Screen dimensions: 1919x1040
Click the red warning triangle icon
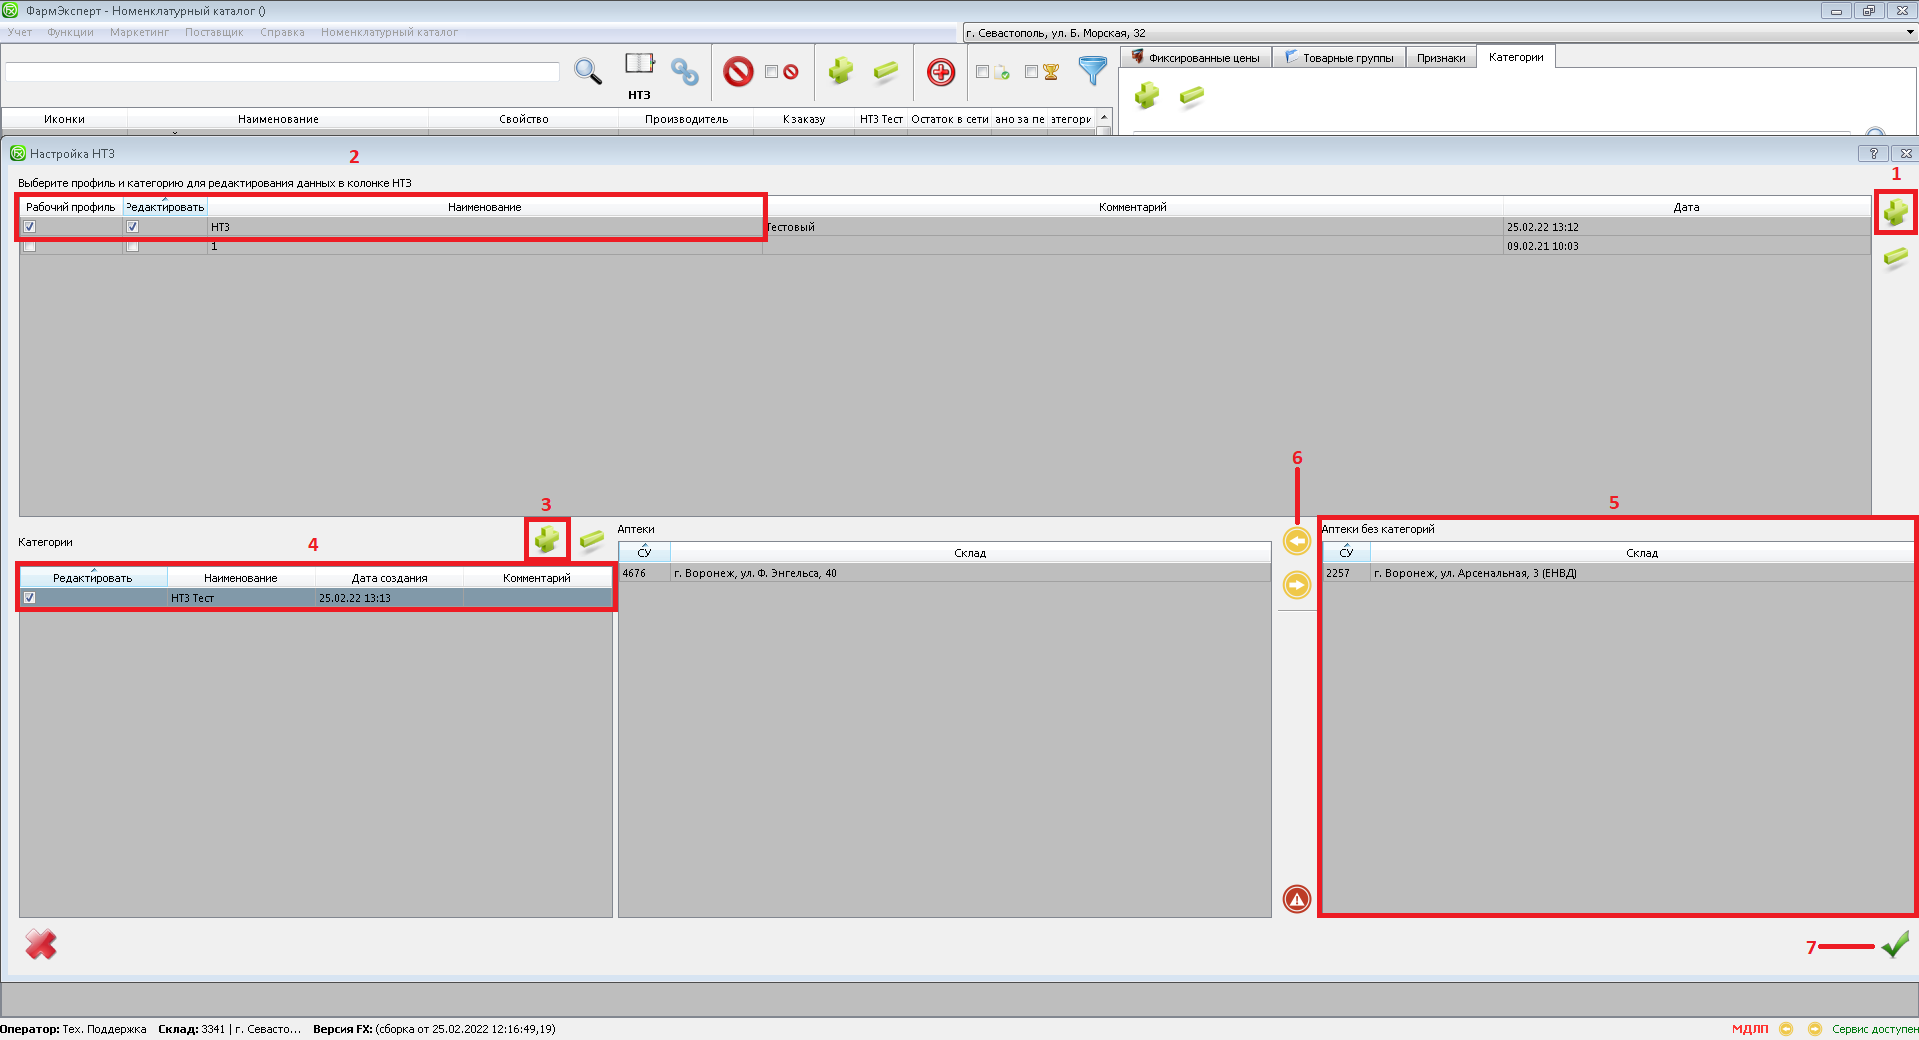tap(1297, 899)
